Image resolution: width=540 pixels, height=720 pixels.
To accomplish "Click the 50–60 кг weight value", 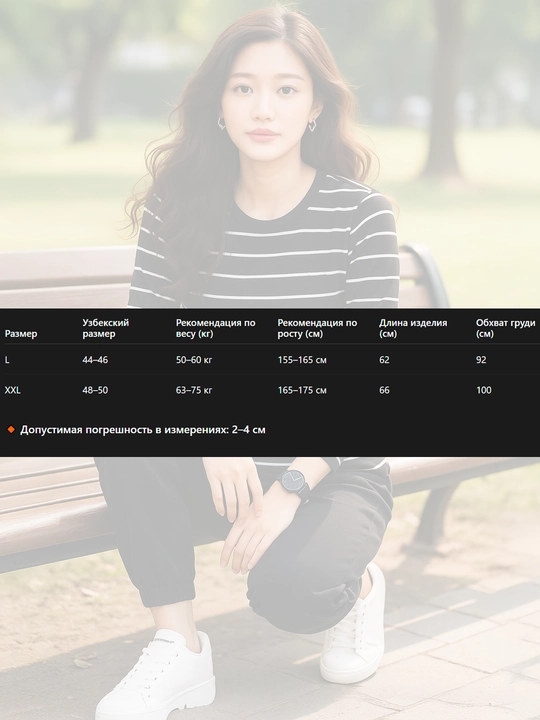I will [194, 360].
